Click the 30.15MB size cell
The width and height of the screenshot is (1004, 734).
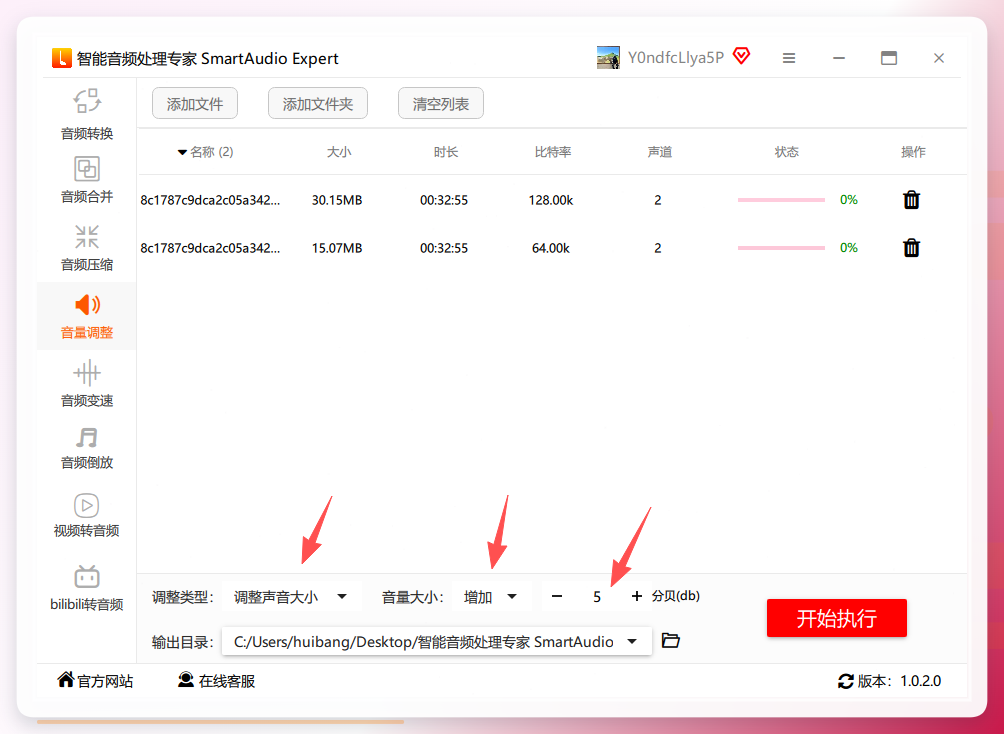337,200
